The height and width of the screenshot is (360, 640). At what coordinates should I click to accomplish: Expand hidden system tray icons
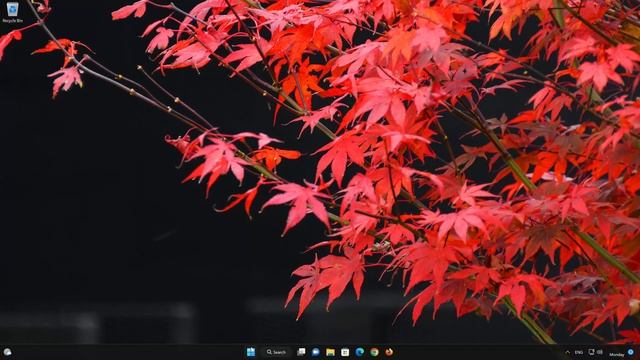[567, 352]
